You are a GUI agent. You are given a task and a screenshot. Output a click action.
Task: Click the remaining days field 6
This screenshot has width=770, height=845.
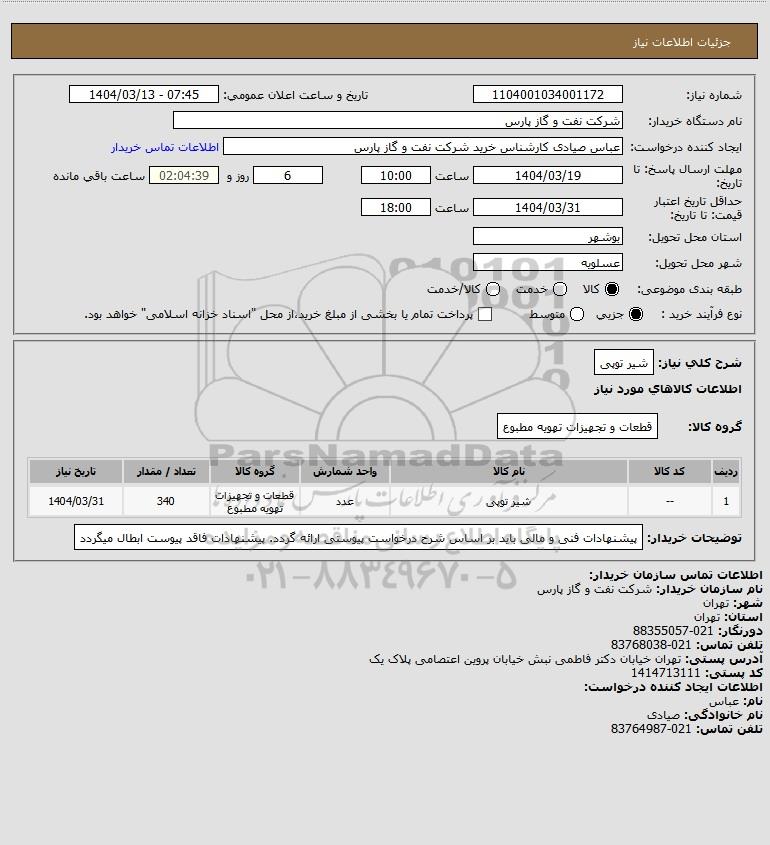[x=288, y=175]
